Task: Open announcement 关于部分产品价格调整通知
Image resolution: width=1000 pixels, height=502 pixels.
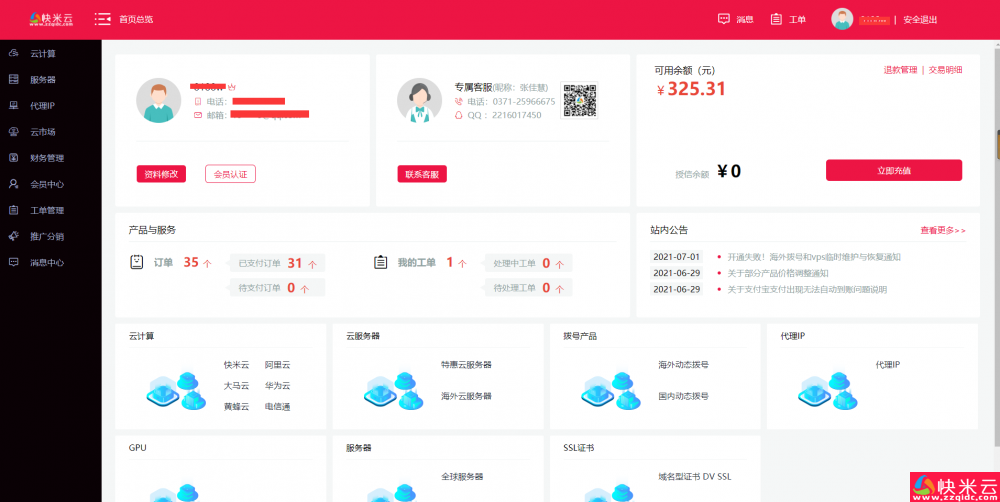Action: pos(778,273)
